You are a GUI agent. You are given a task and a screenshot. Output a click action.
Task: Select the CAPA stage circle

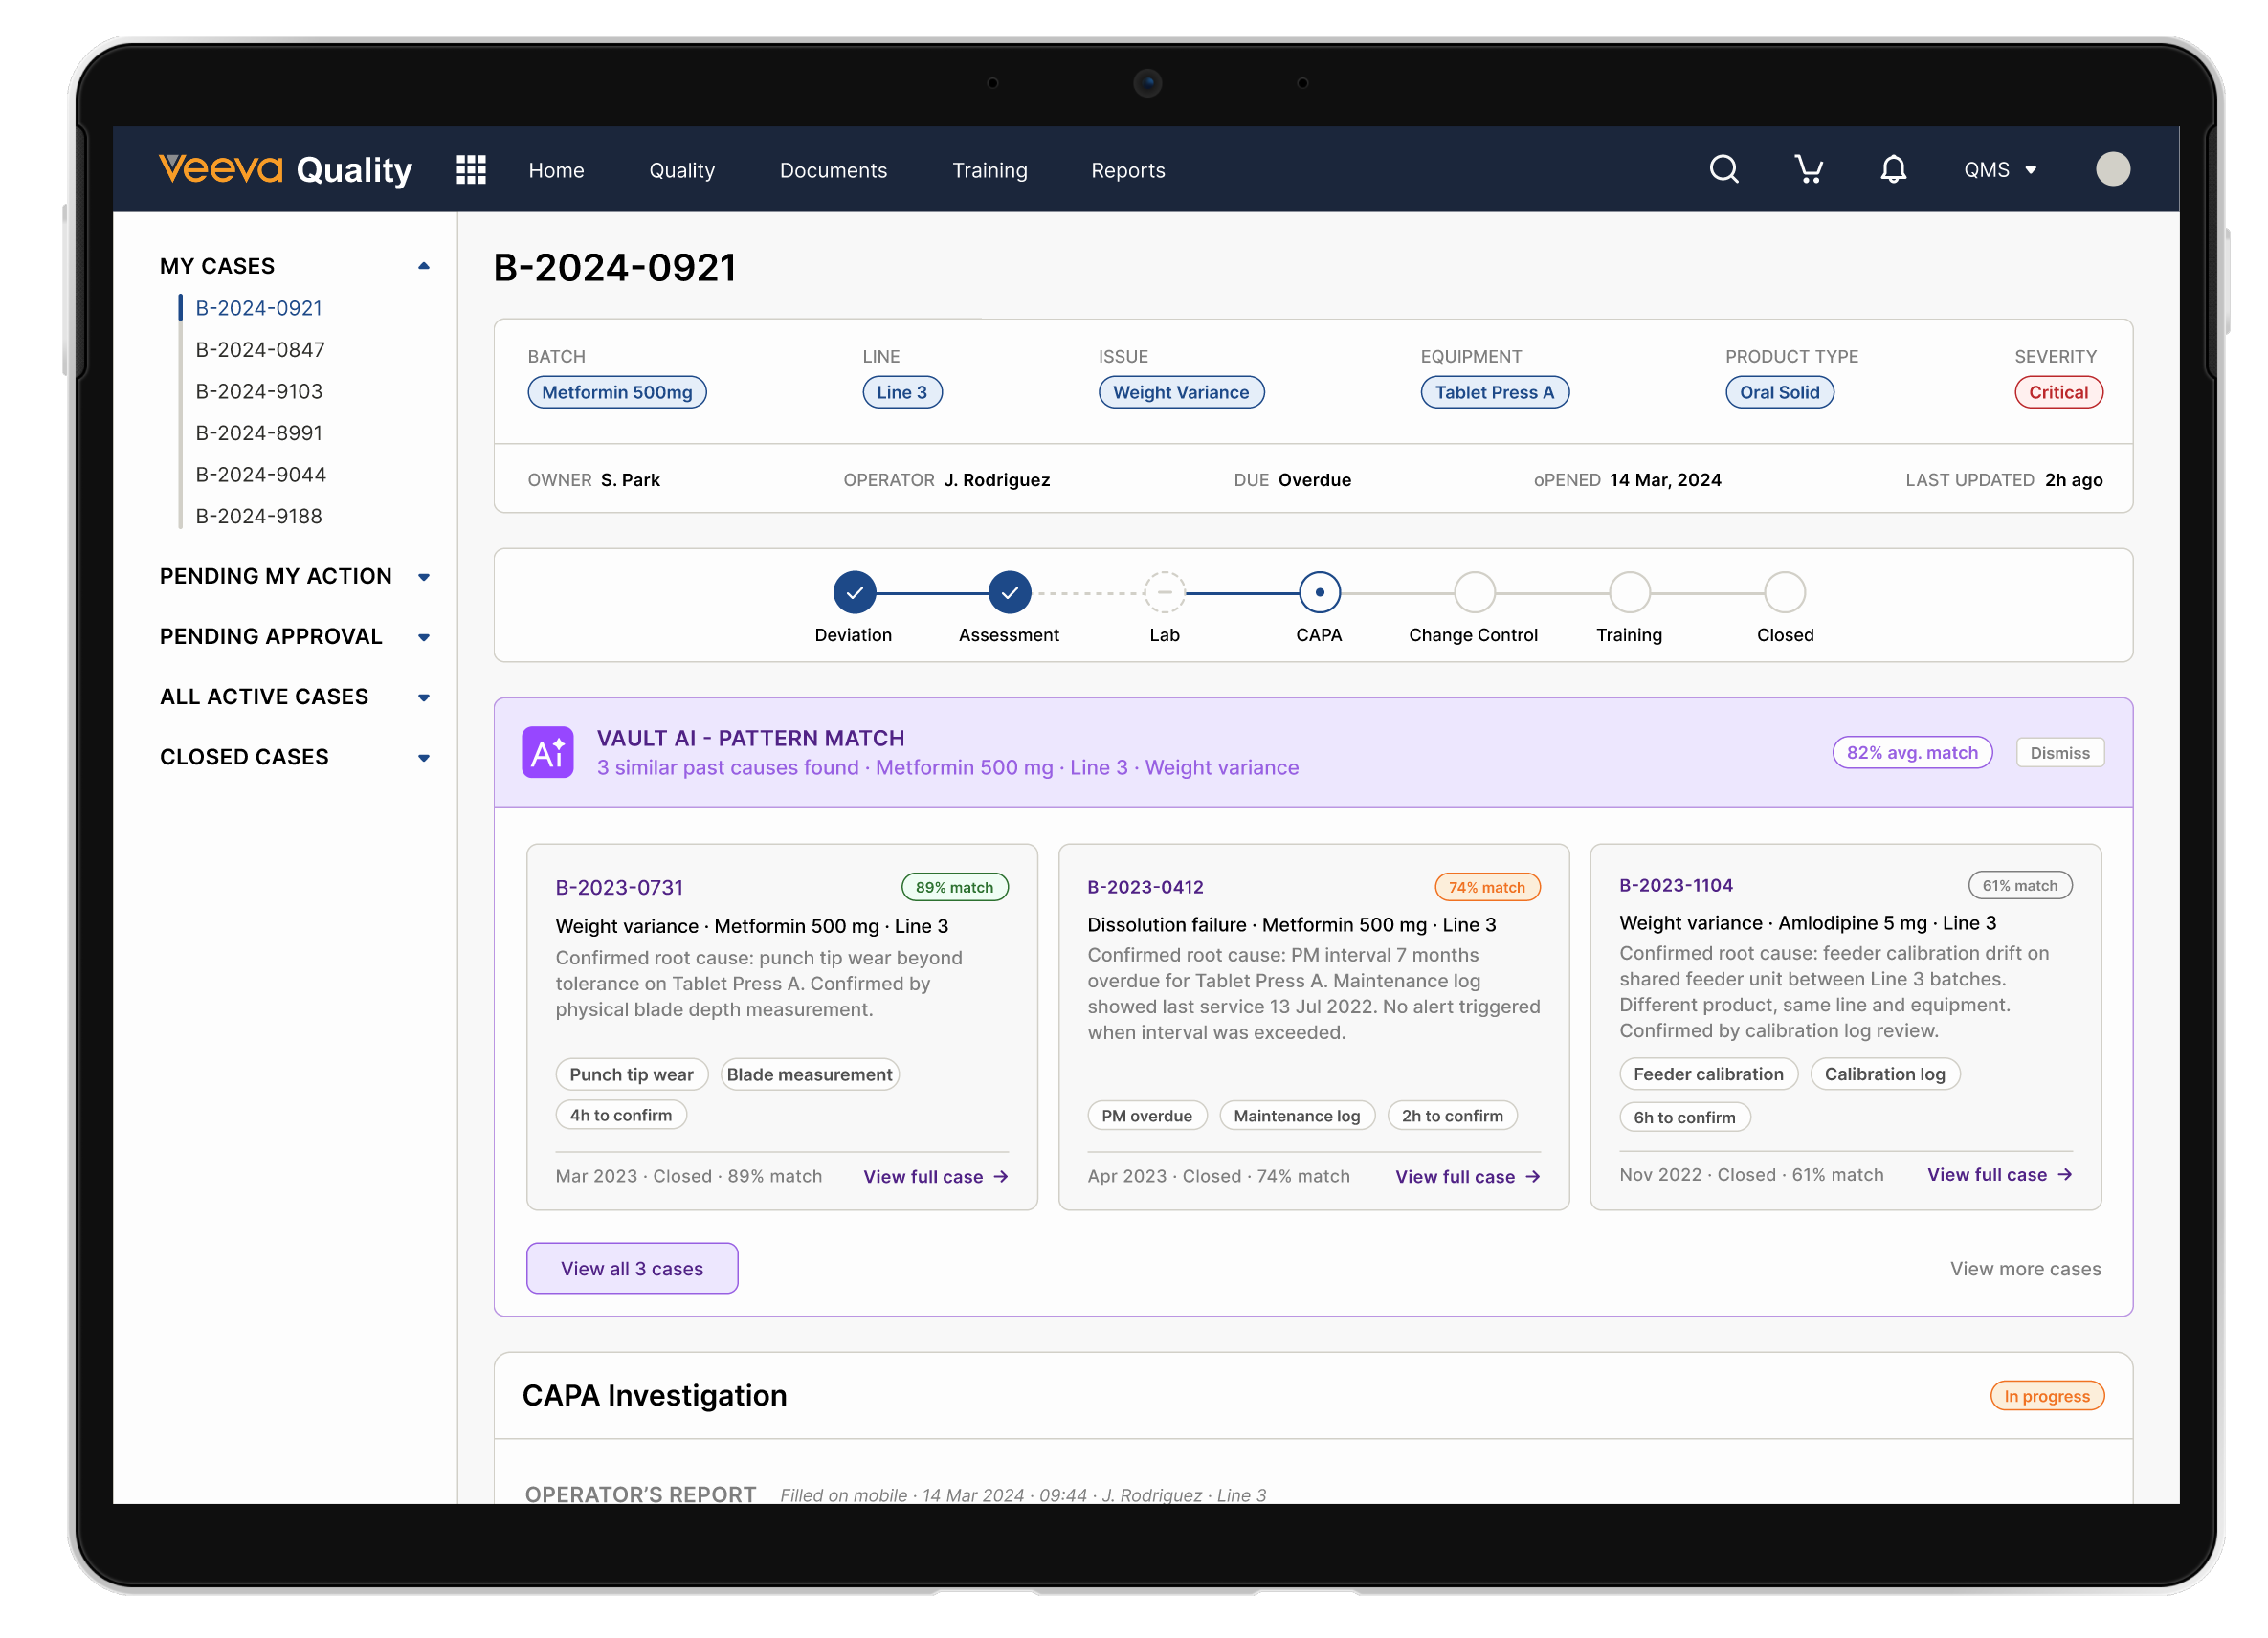click(x=1319, y=593)
